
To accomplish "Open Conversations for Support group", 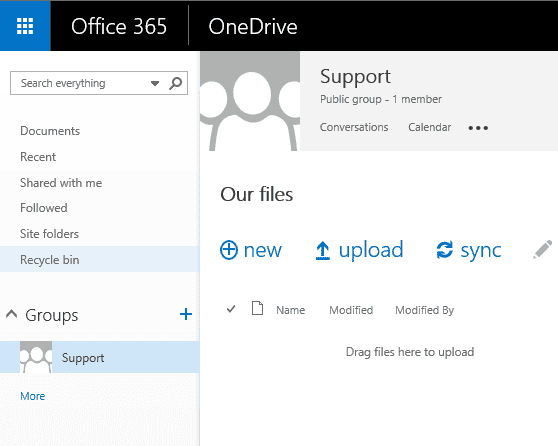I will tap(354, 127).
